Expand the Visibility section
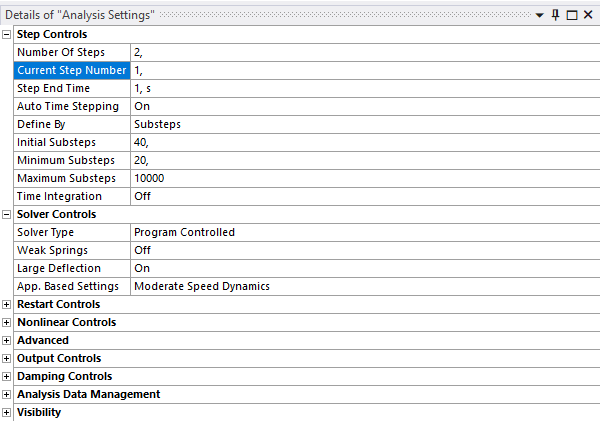 pyautogui.click(x=7, y=412)
